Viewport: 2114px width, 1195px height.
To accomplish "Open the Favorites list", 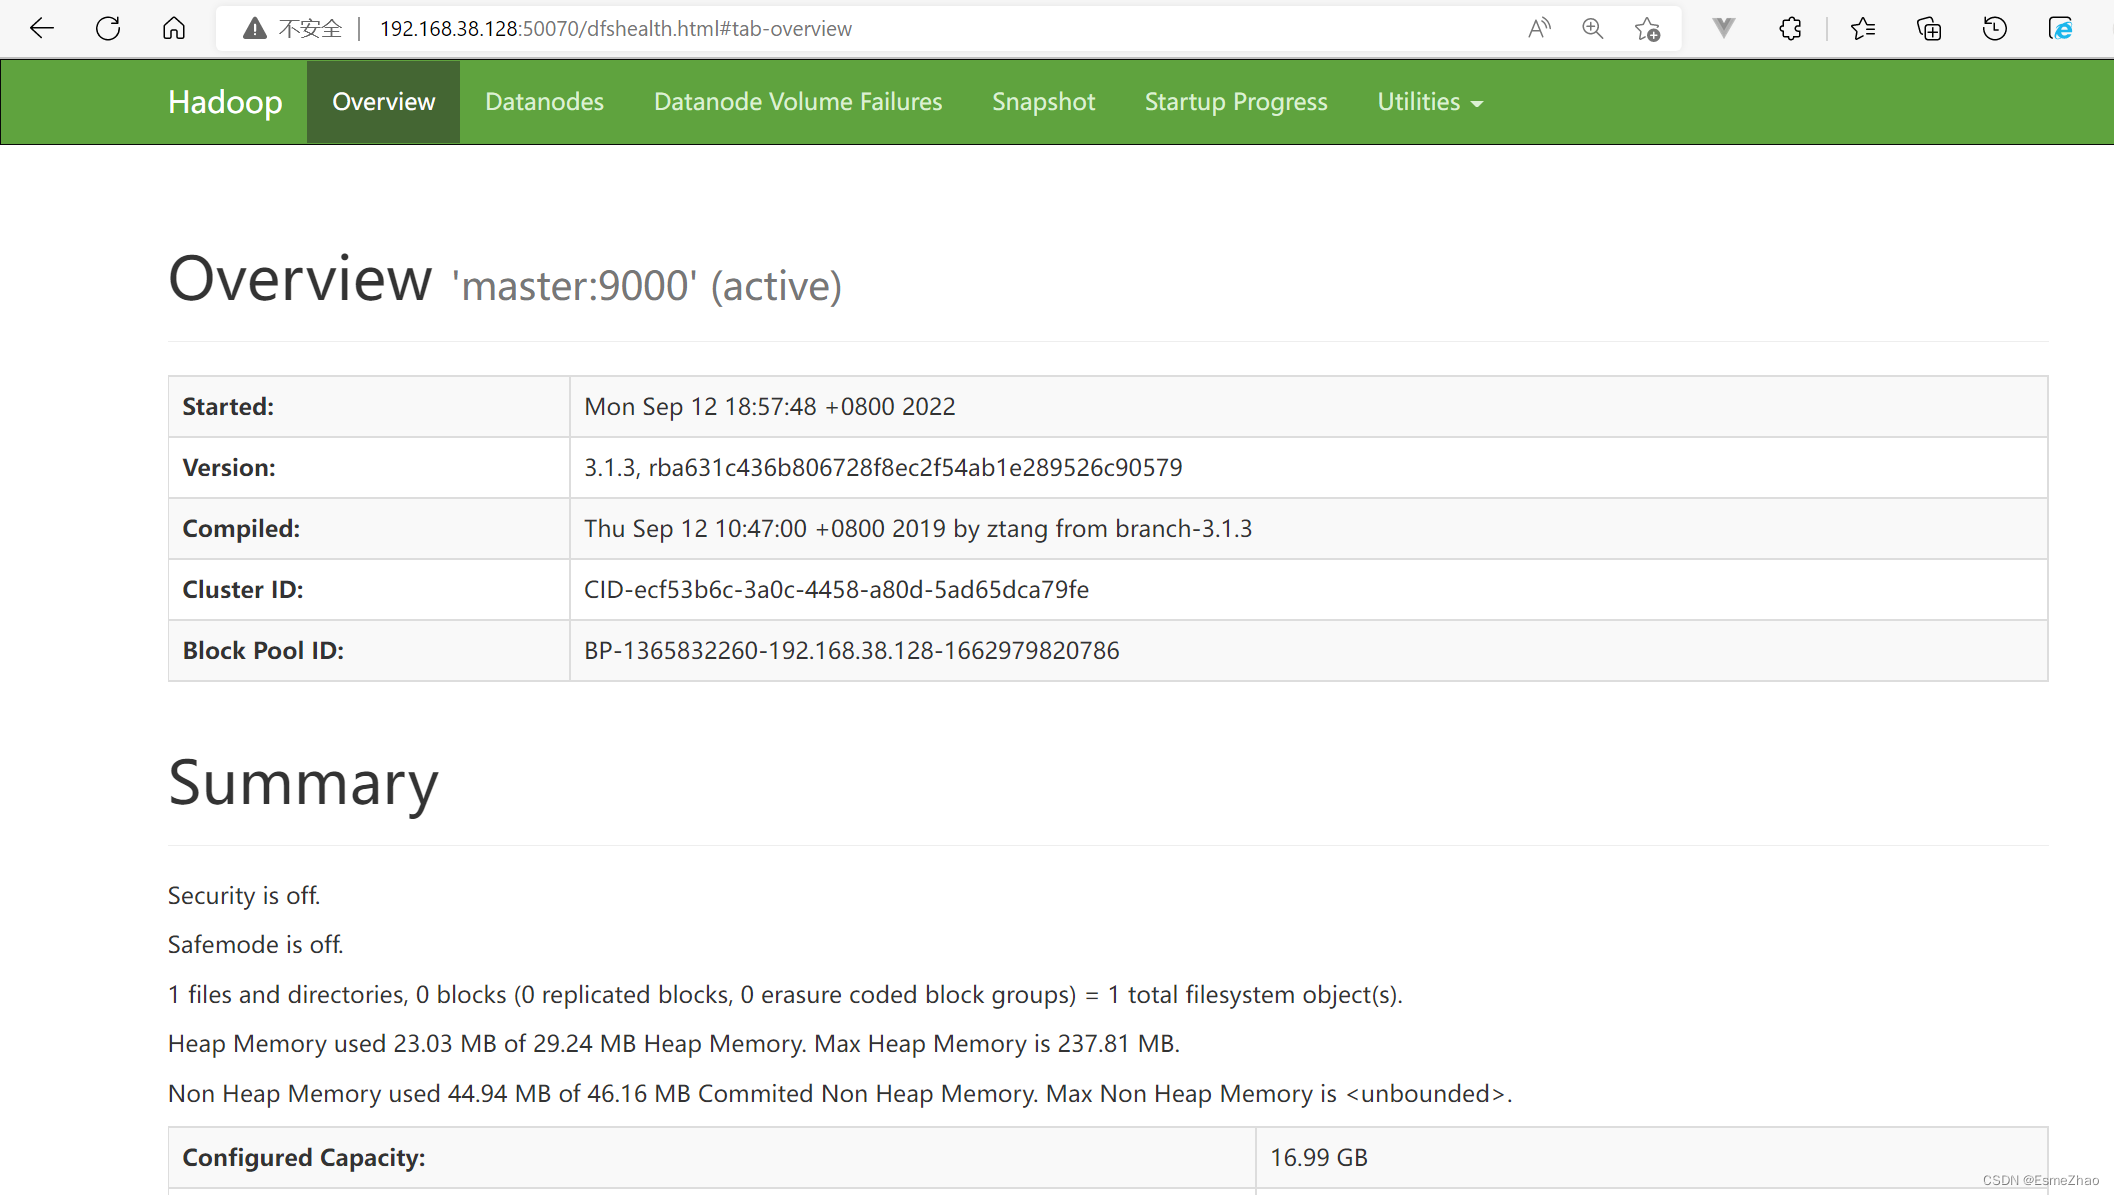I will [x=1863, y=28].
